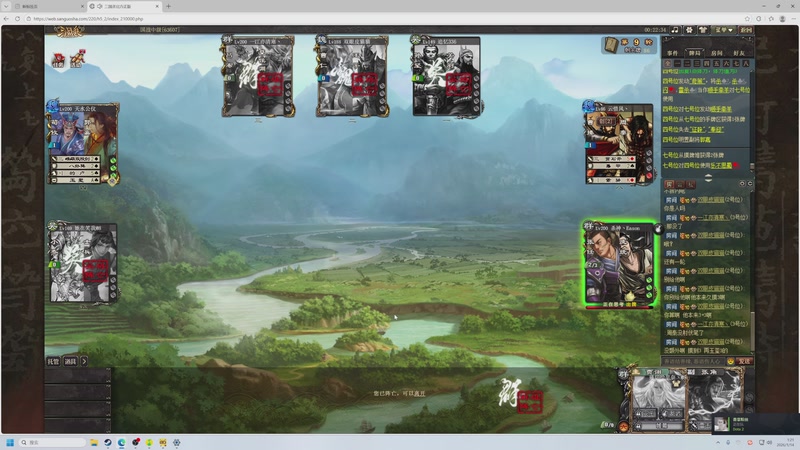Open the emoji picker beside chat input
The height and width of the screenshot is (450, 800).
tap(731, 361)
